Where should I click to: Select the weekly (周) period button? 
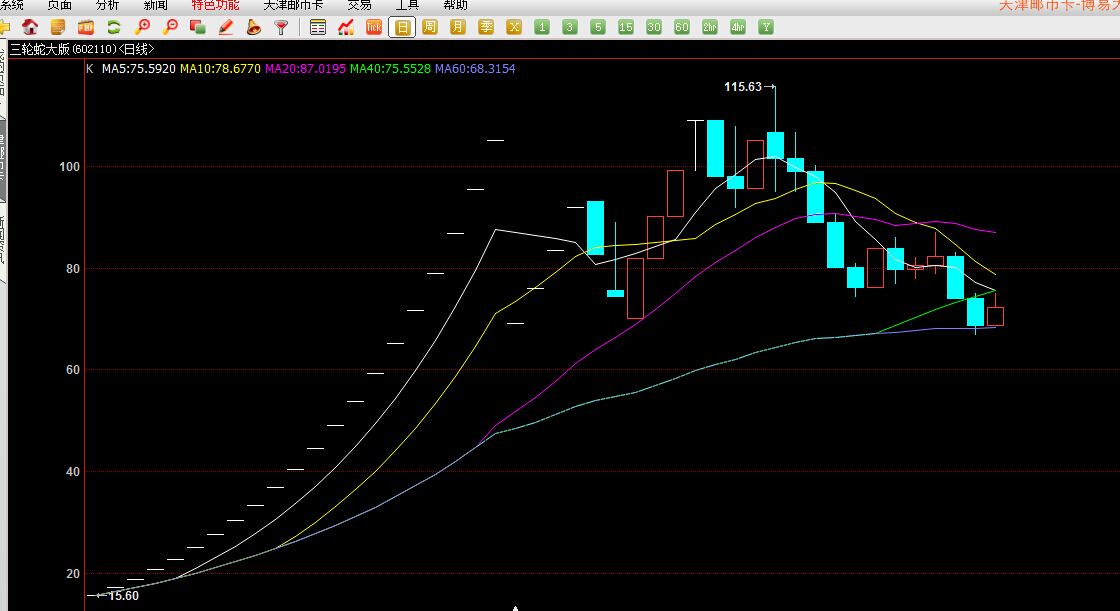[x=430, y=27]
